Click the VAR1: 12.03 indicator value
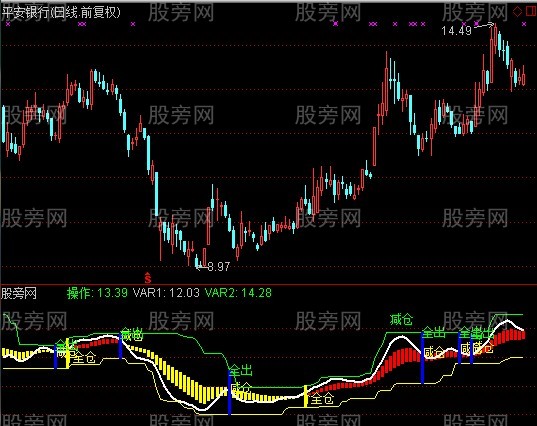The width and height of the screenshot is (537, 426). pos(166,293)
